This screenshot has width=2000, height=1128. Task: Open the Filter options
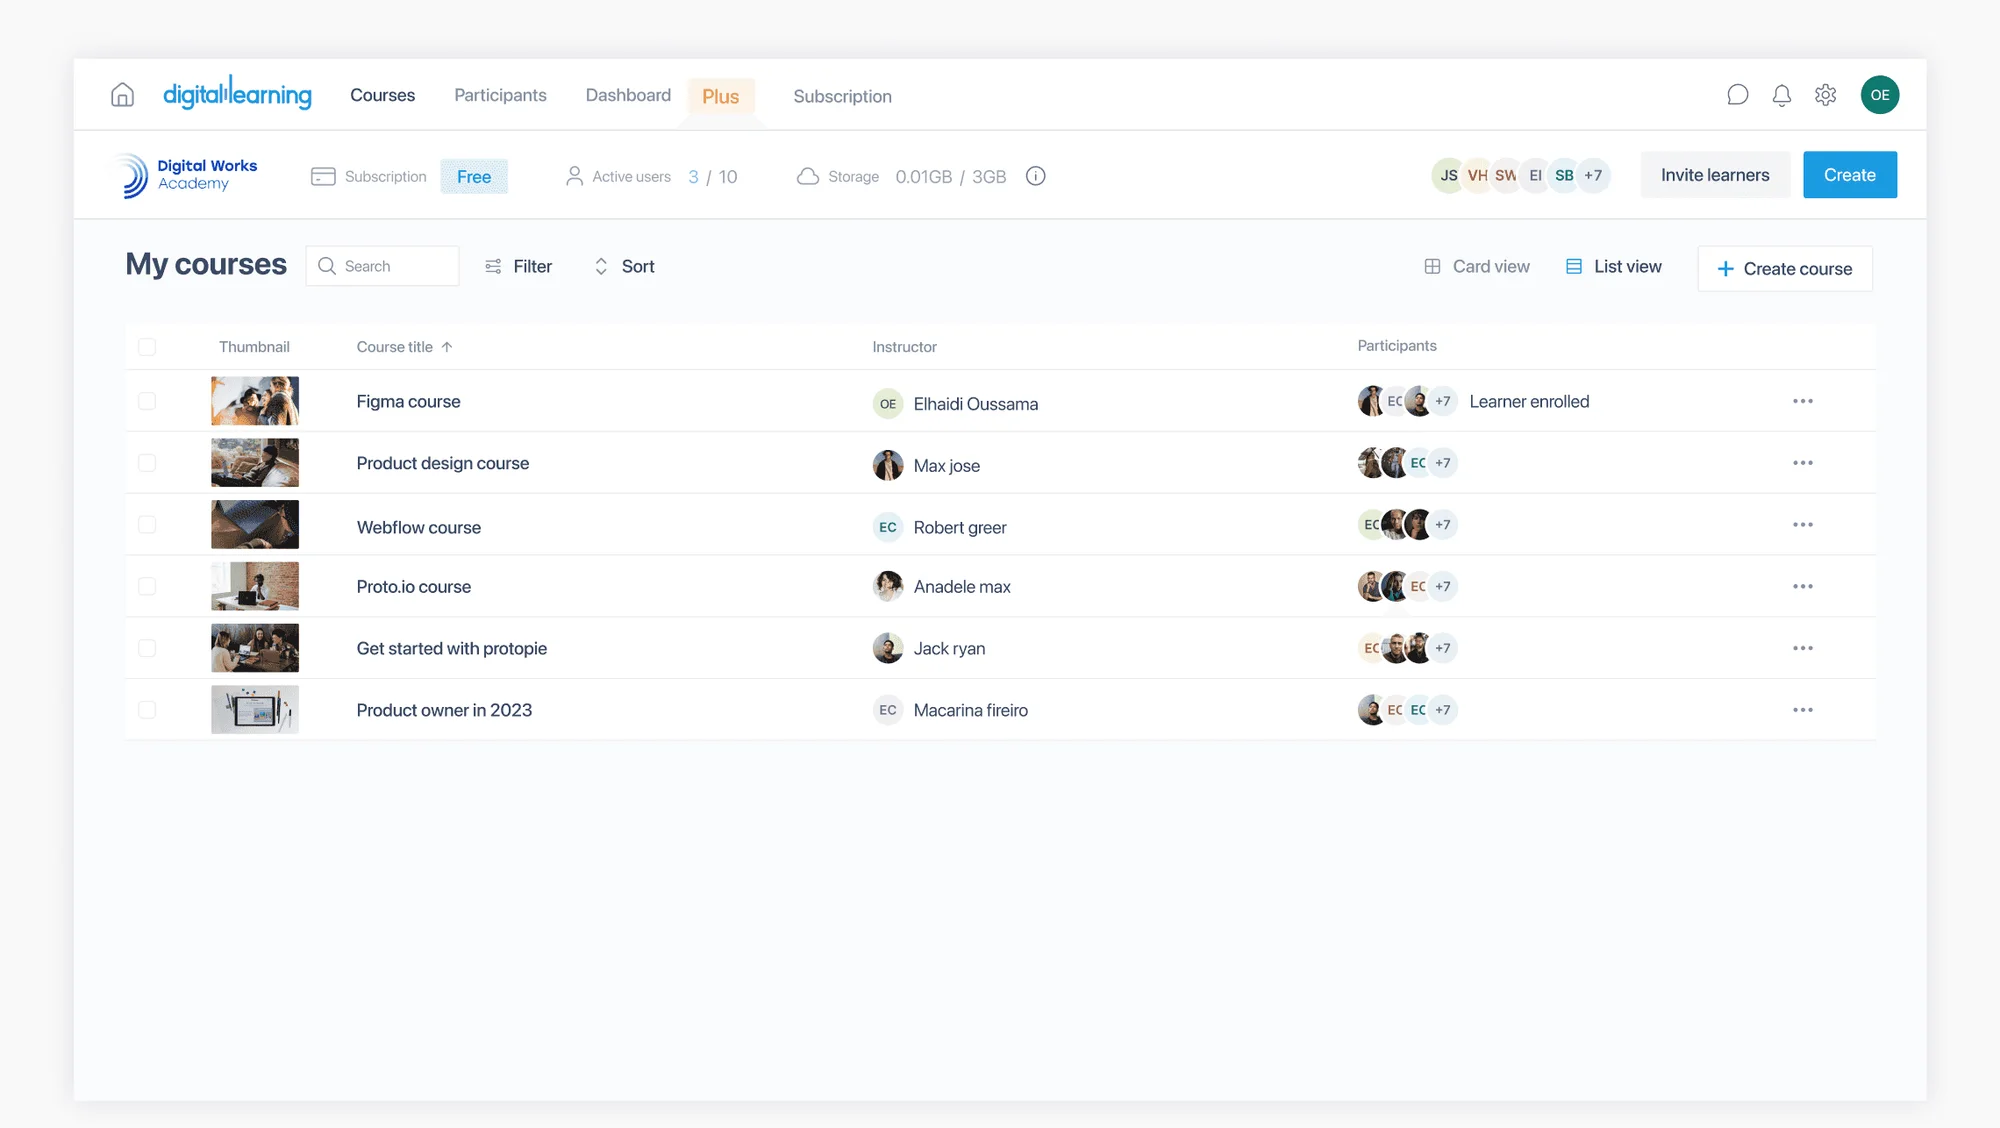(518, 266)
